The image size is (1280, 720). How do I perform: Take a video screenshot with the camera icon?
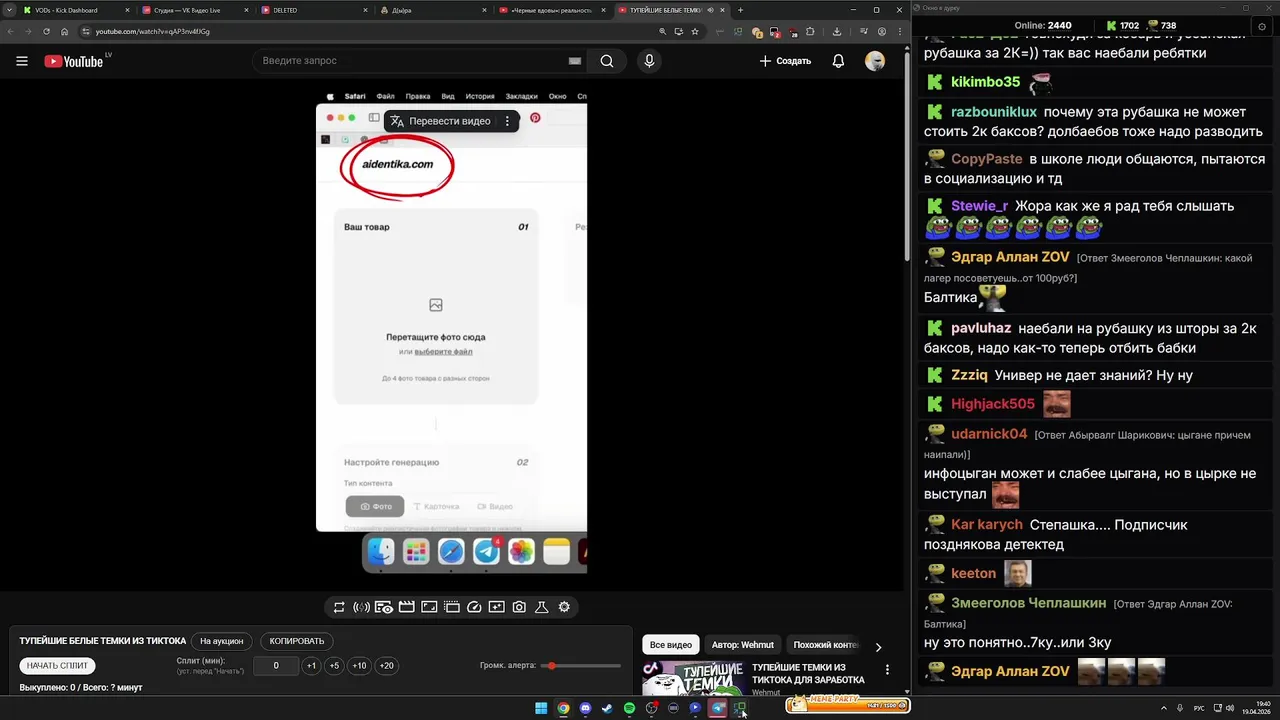tap(519, 607)
